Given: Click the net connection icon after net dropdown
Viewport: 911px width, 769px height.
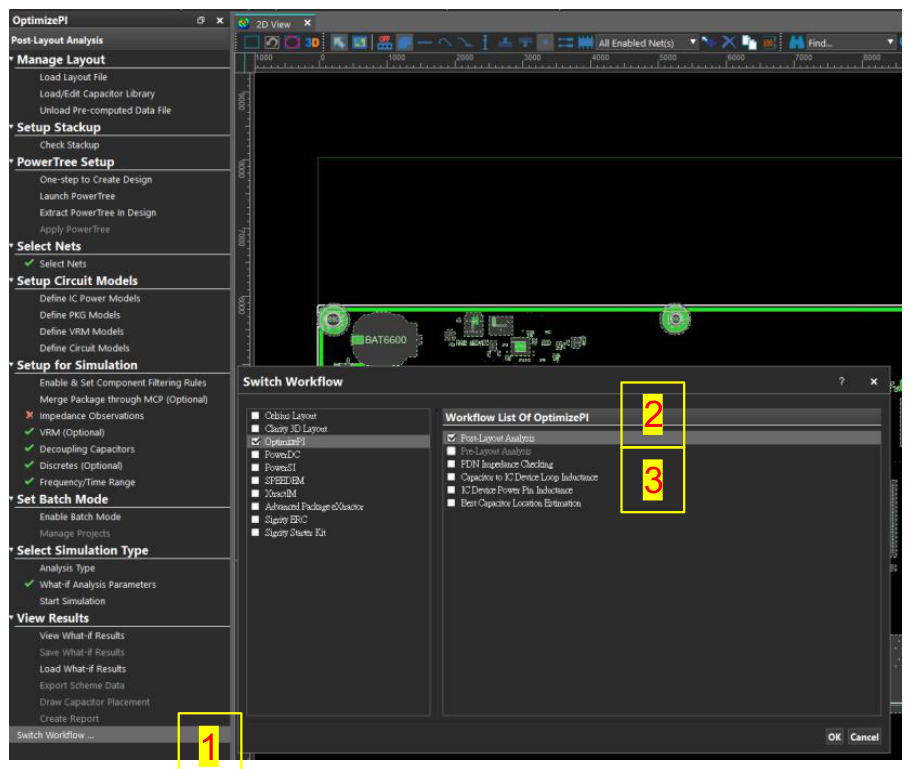Looking at the screenshot, I should click(x=709, y=42).
